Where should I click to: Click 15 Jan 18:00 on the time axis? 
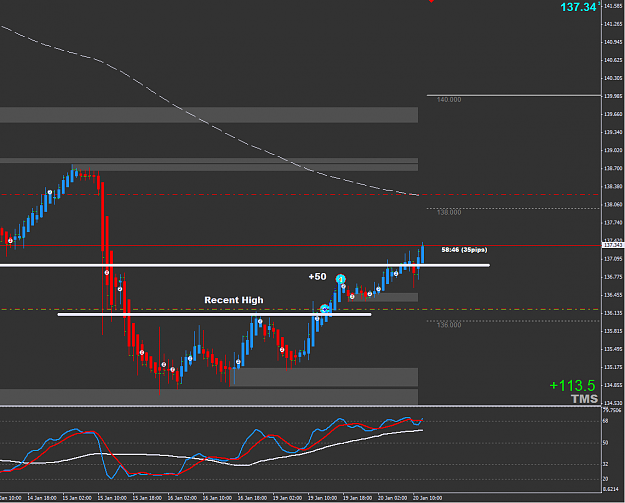pos(147,498)
